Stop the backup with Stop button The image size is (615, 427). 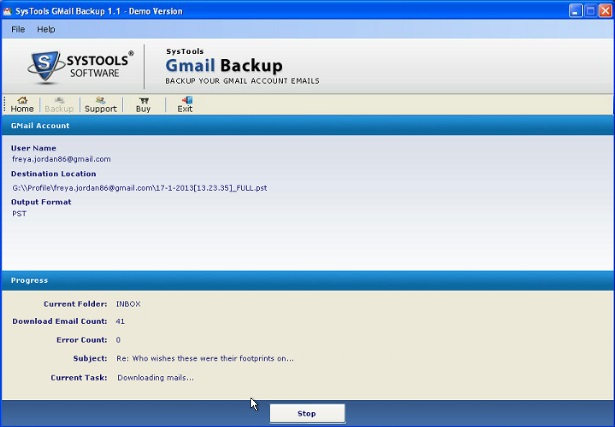pyautogui.click(x=307, y=413)
